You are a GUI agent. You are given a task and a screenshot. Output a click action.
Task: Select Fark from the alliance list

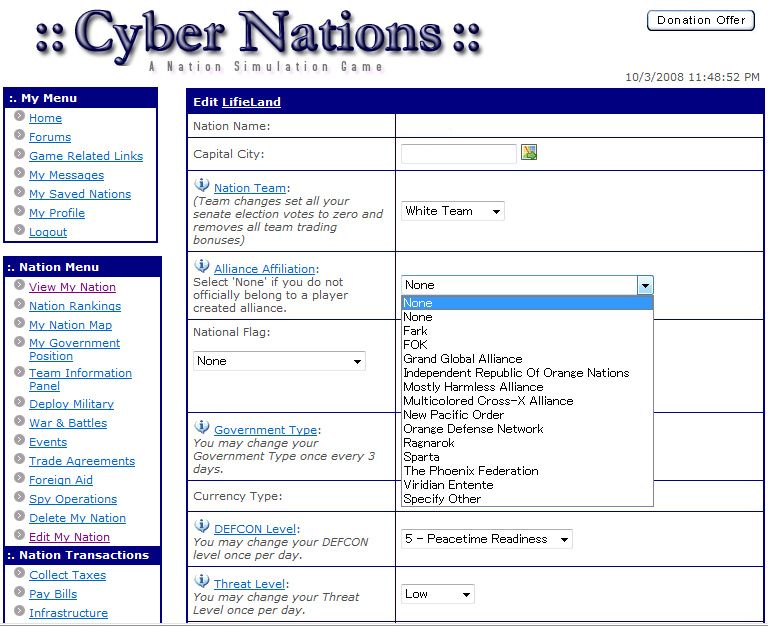pos(527,331)
